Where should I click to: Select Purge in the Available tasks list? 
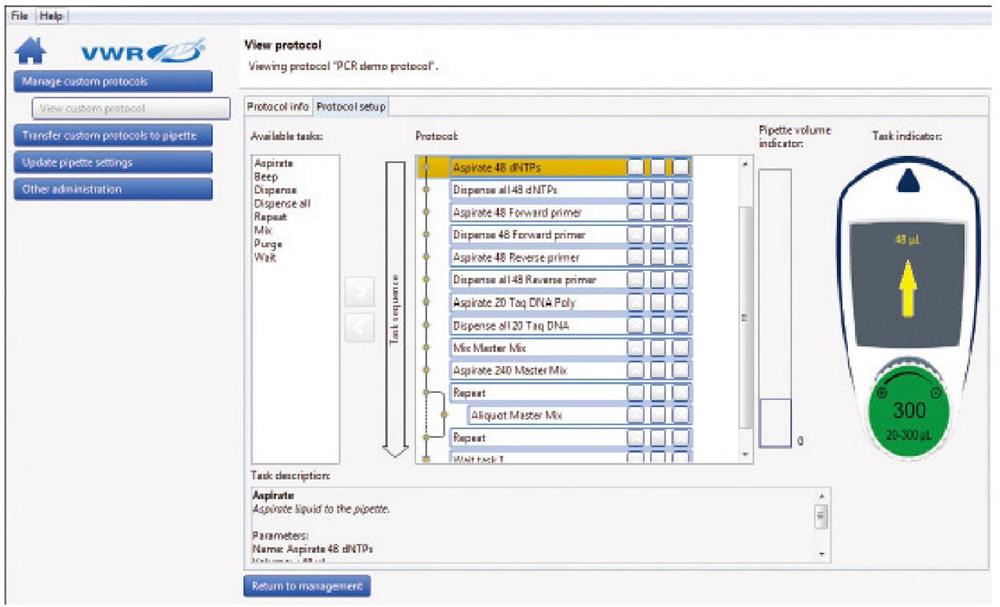(x=269, y=244)
